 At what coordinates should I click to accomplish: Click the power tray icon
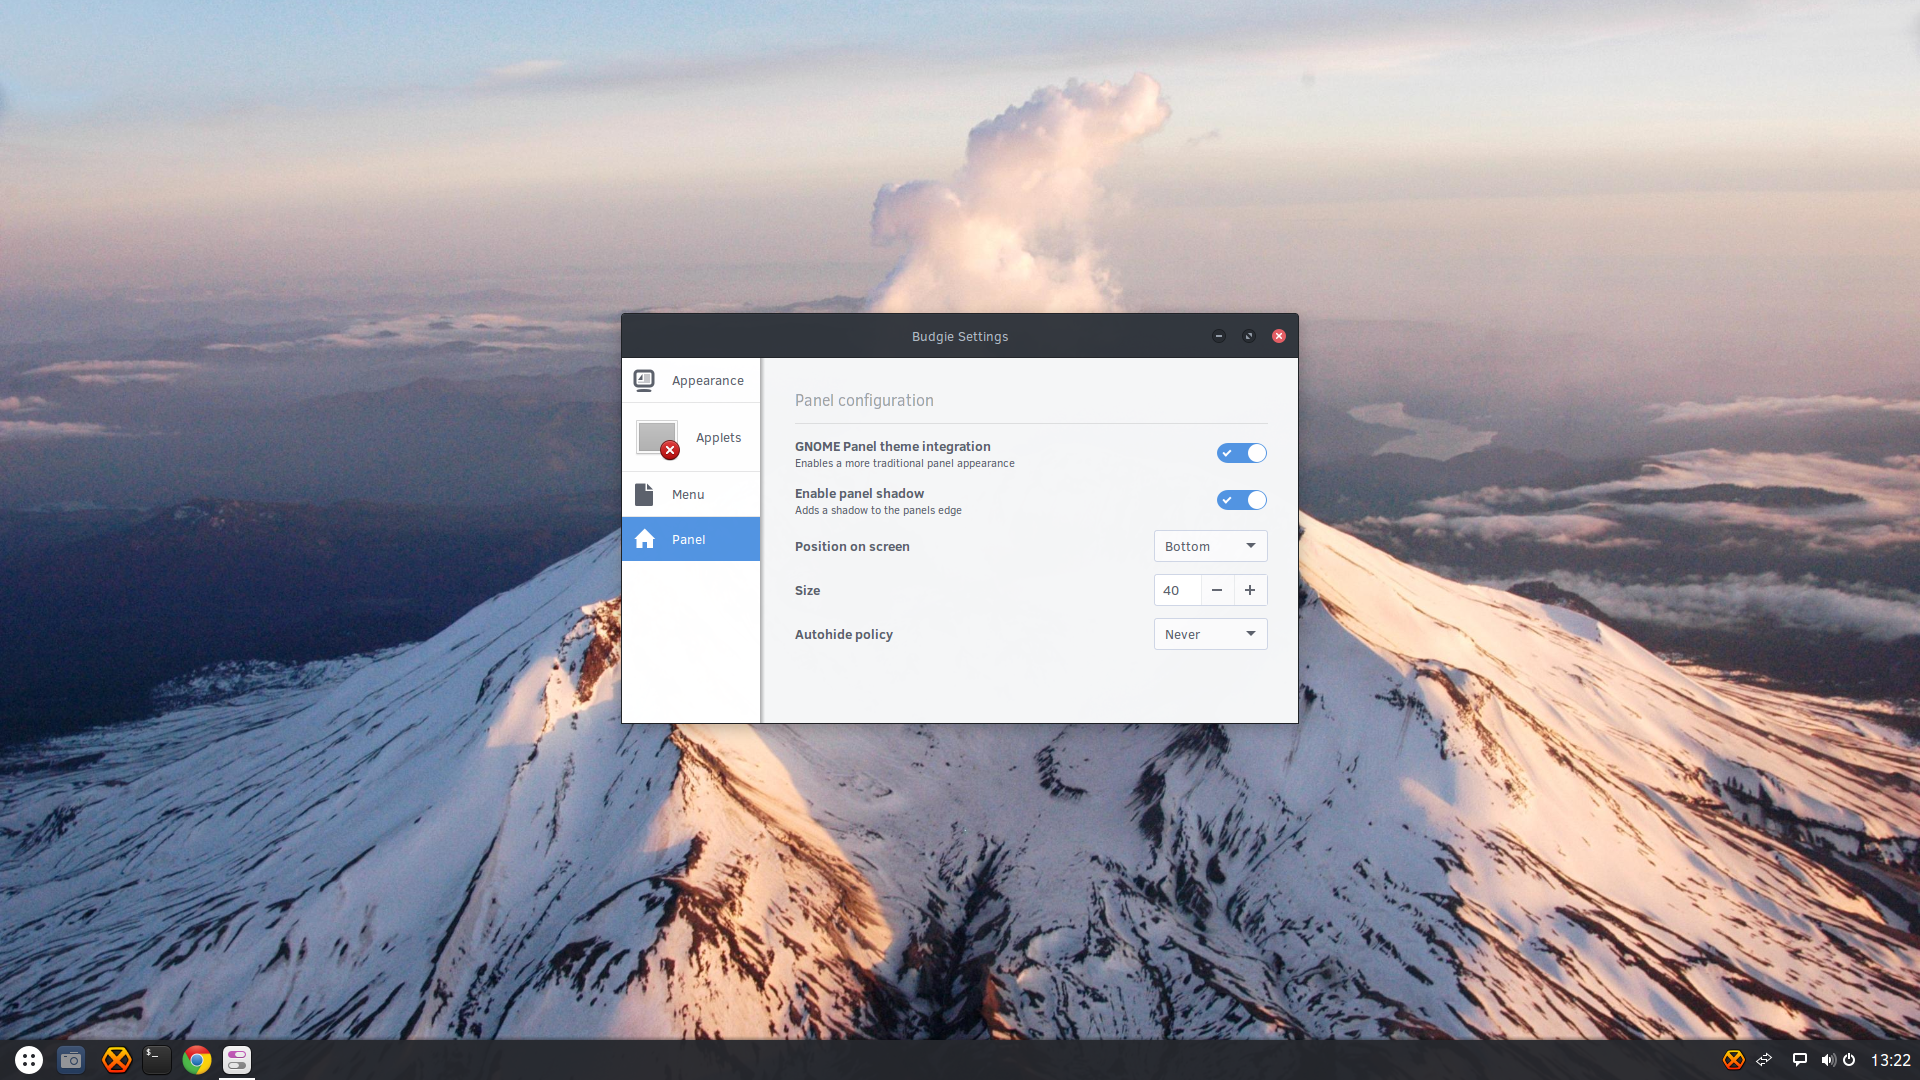[1849, 1060]
